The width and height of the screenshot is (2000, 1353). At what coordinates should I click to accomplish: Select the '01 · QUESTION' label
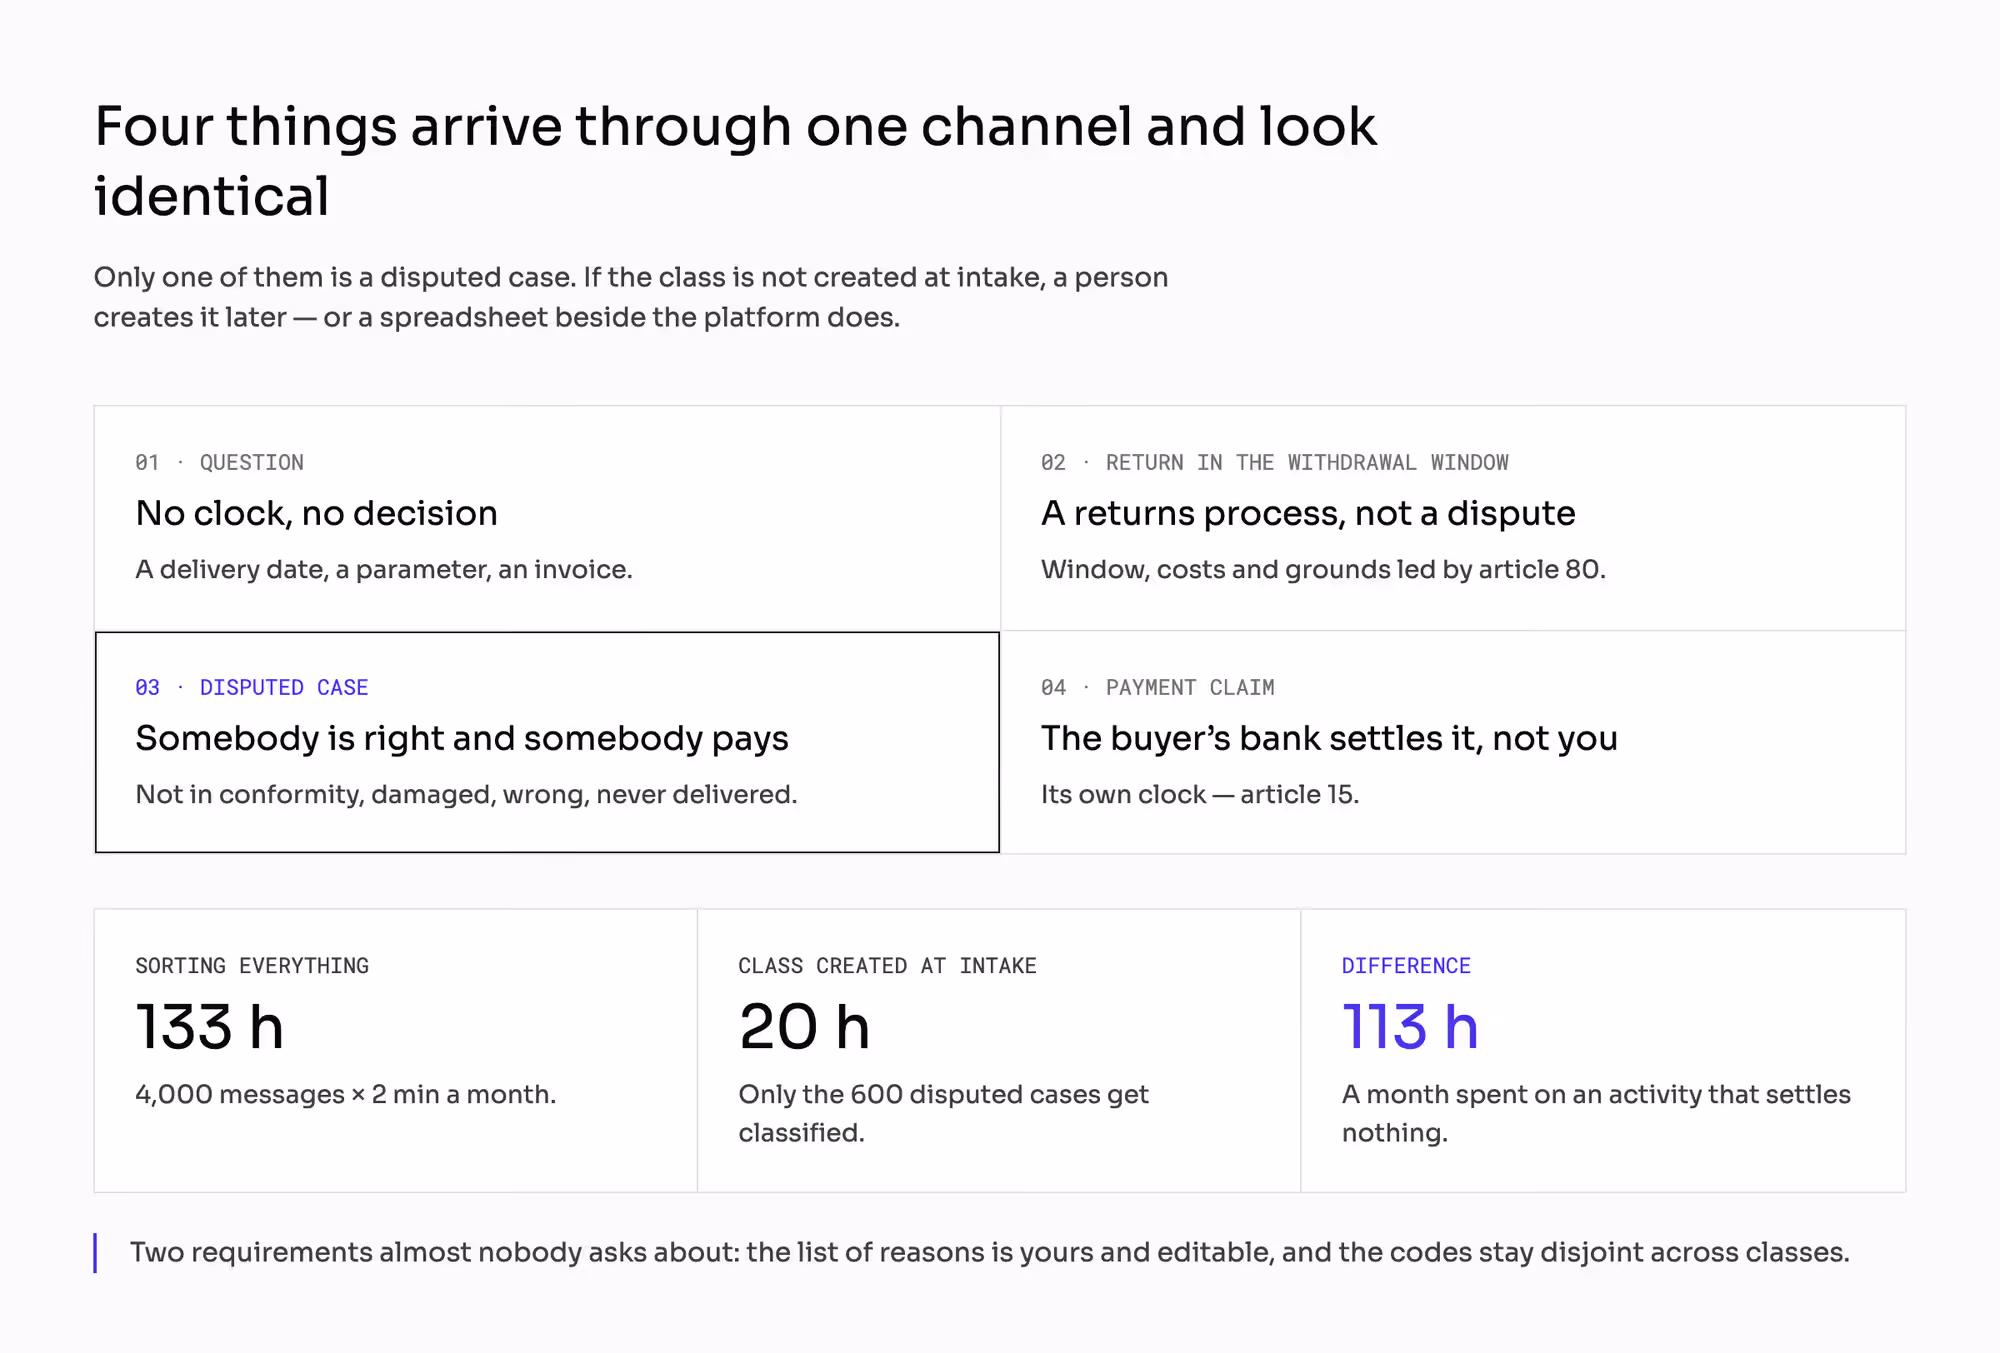coord(219,462)
